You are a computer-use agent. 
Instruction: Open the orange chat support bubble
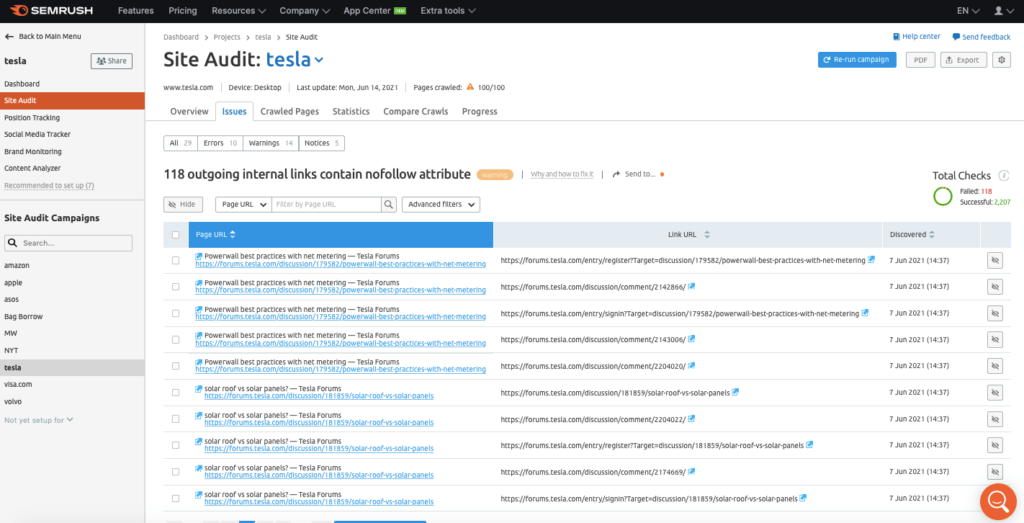[x=997, y=501]
